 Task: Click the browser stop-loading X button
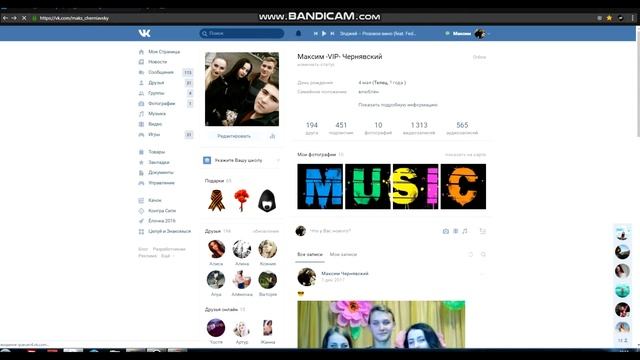pos(24,18)
